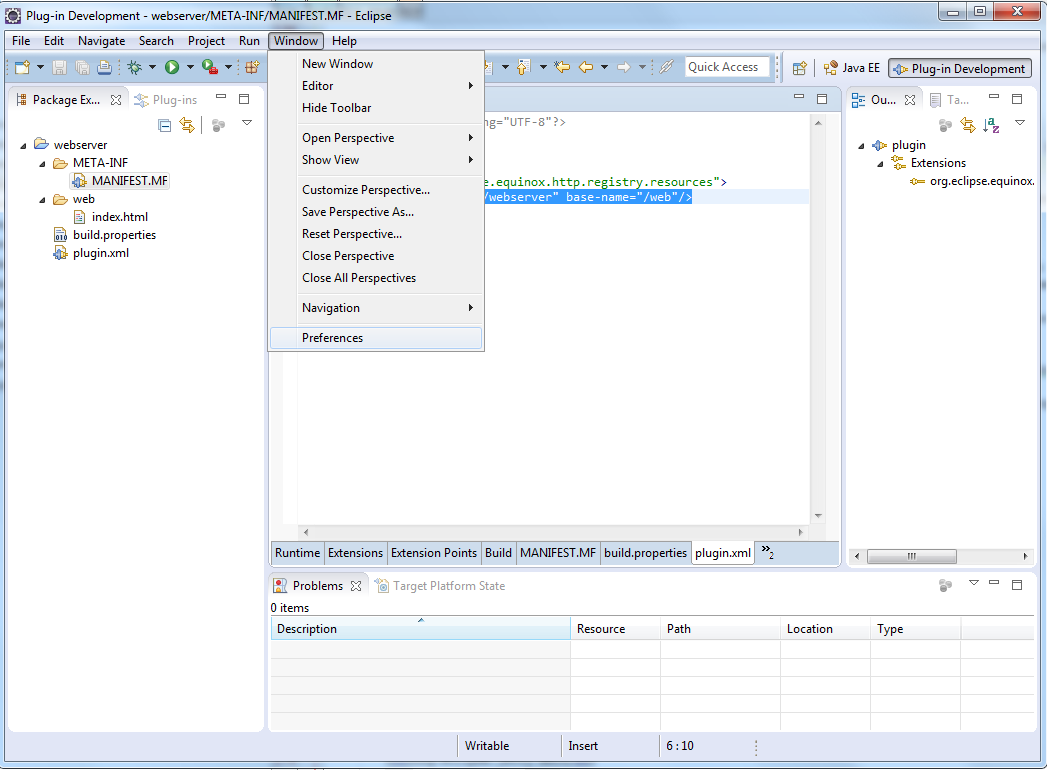Click the editor vertical scrollbar down arrow
The image size is (1047, 770).
(818, 516)
